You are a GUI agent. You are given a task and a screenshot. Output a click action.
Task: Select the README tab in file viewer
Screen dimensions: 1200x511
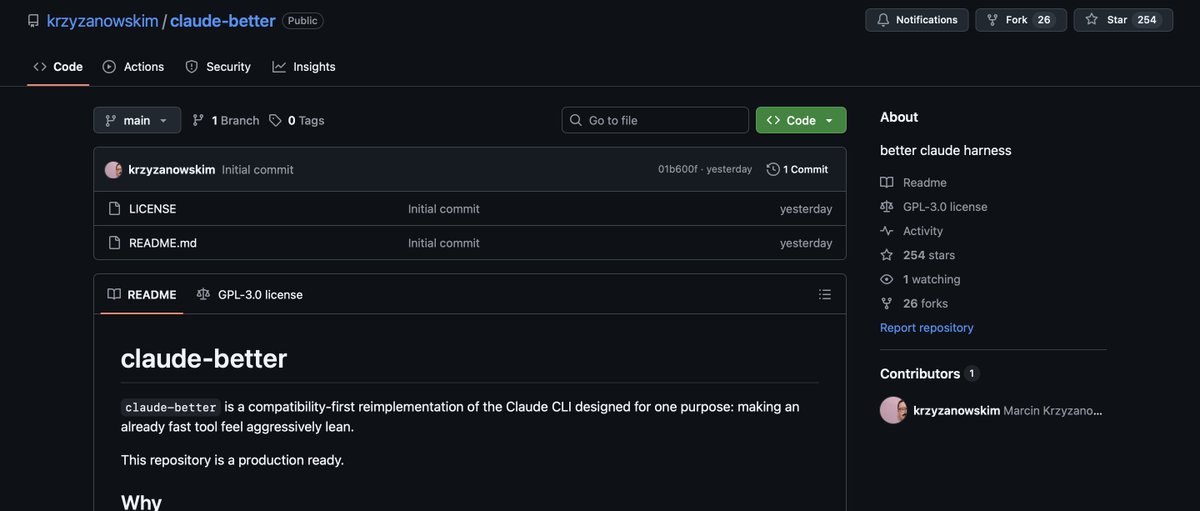142,295
